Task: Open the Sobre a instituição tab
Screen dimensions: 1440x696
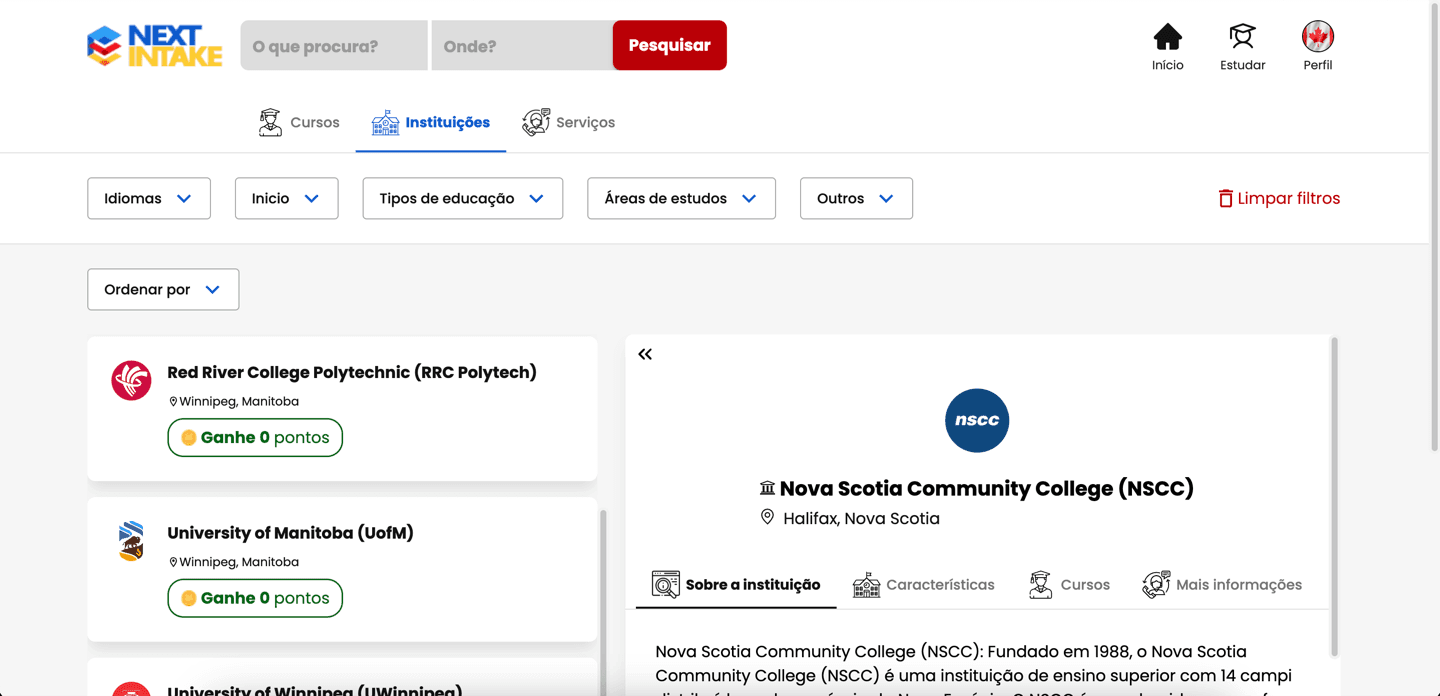Action: coord(736,585)
